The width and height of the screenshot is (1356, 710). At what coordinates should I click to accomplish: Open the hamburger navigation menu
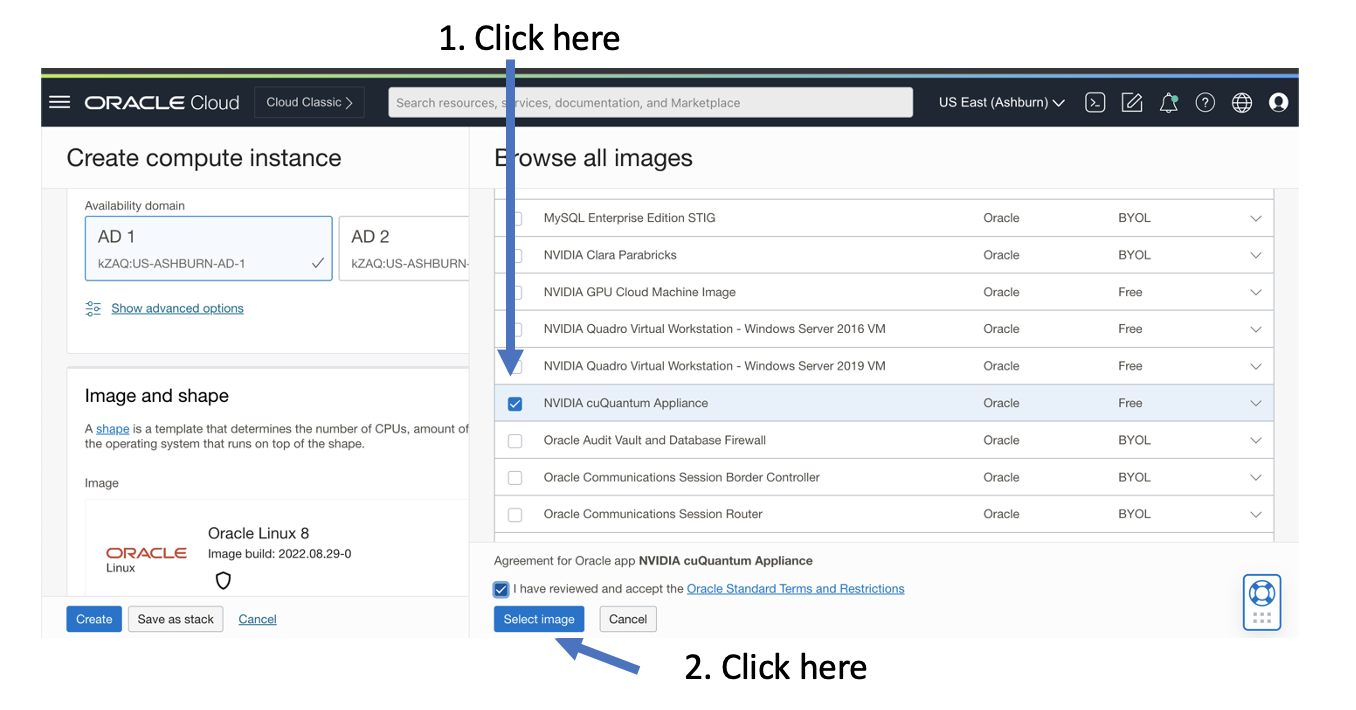click(60, 102)
